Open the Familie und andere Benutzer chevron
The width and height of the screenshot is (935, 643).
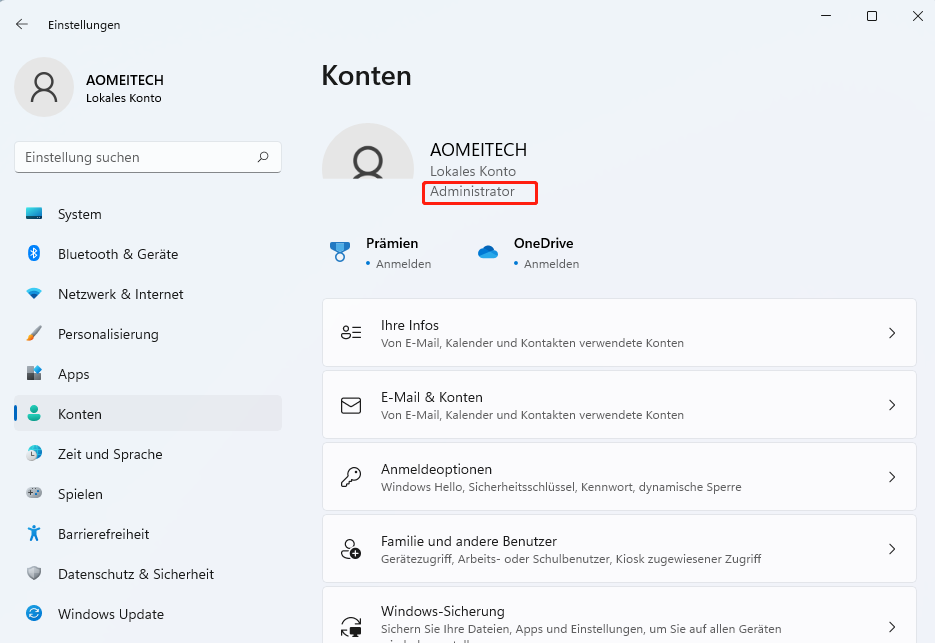click(892, 549)
